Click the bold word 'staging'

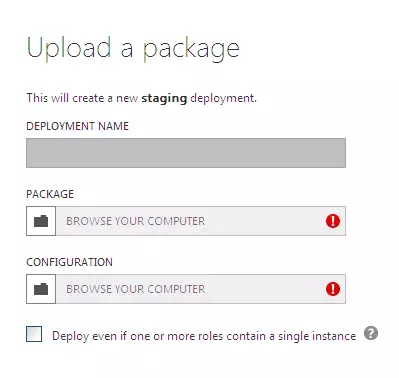coord(164,99)
